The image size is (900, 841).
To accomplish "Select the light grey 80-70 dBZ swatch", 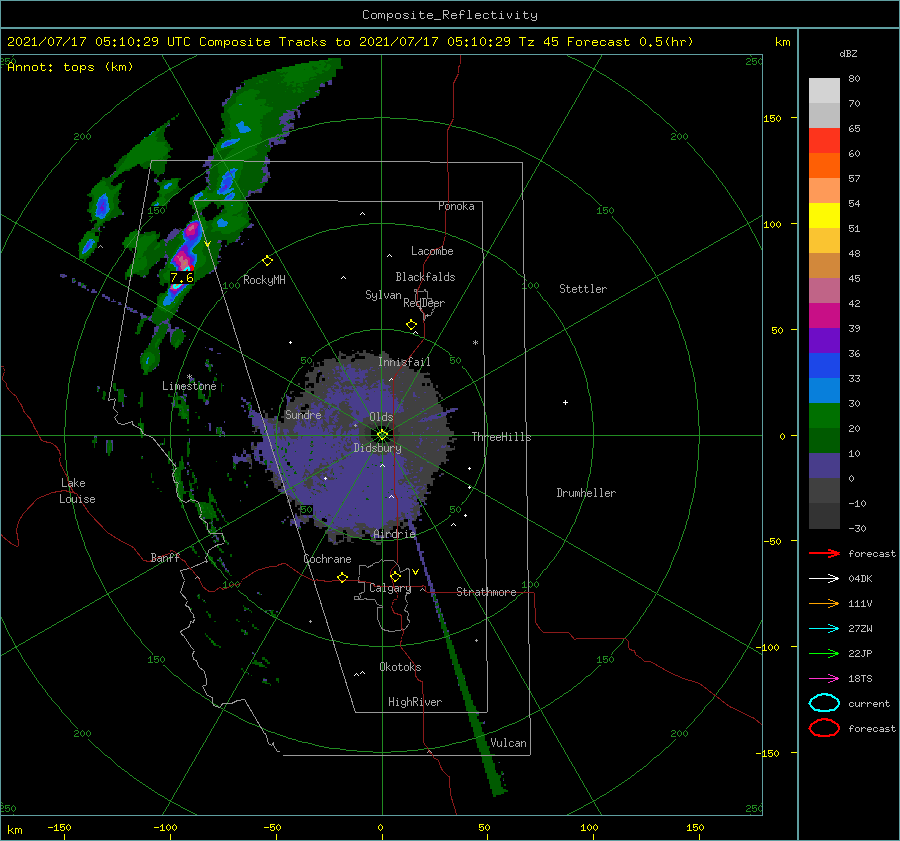I will [824, 91].
